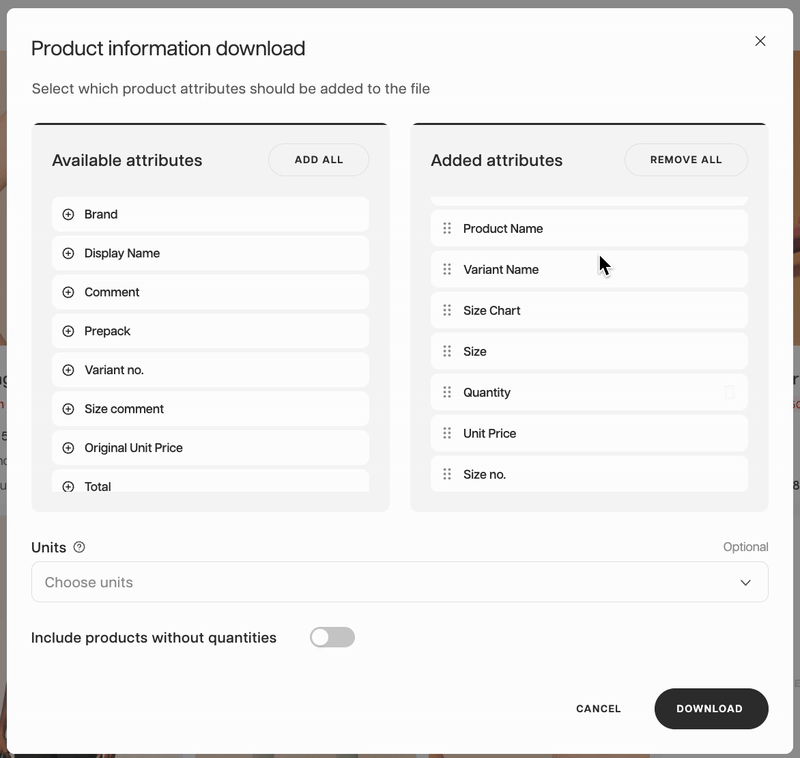This screenshot has height=758, width=800.
Task: Cancel the product information download
Action: tap(598, 709)
